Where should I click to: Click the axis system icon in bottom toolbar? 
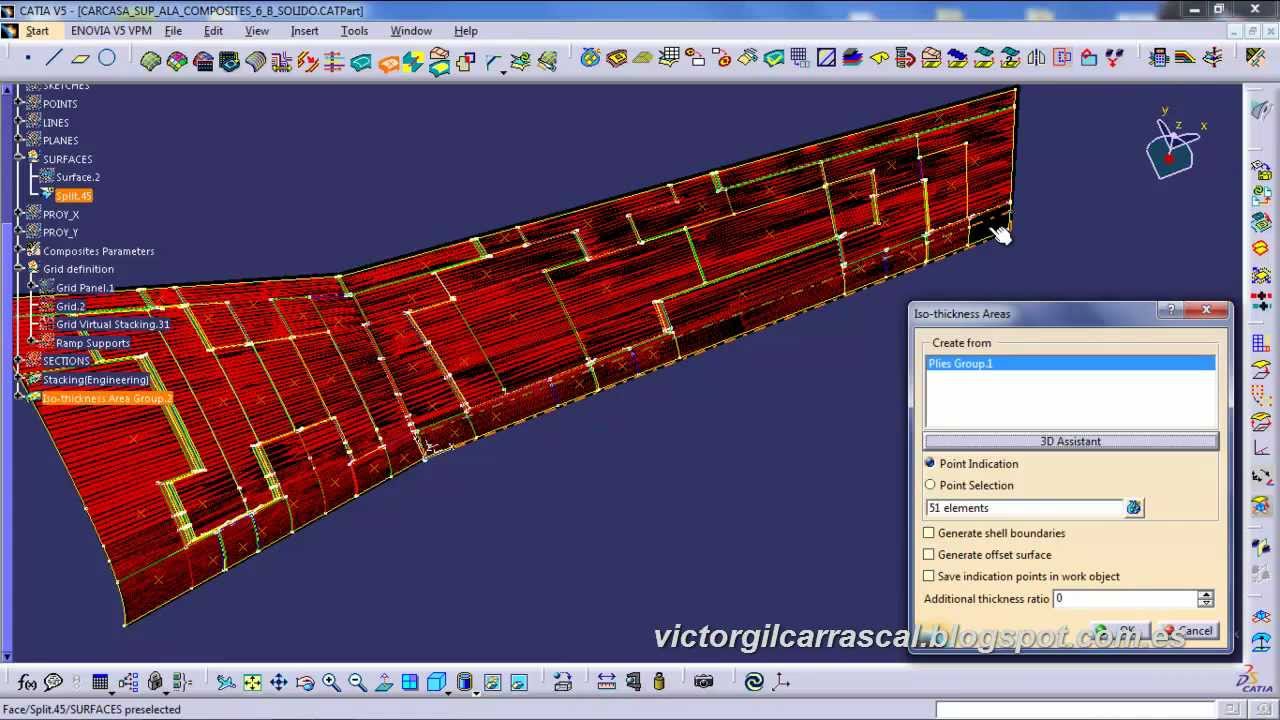click(781, 682)
